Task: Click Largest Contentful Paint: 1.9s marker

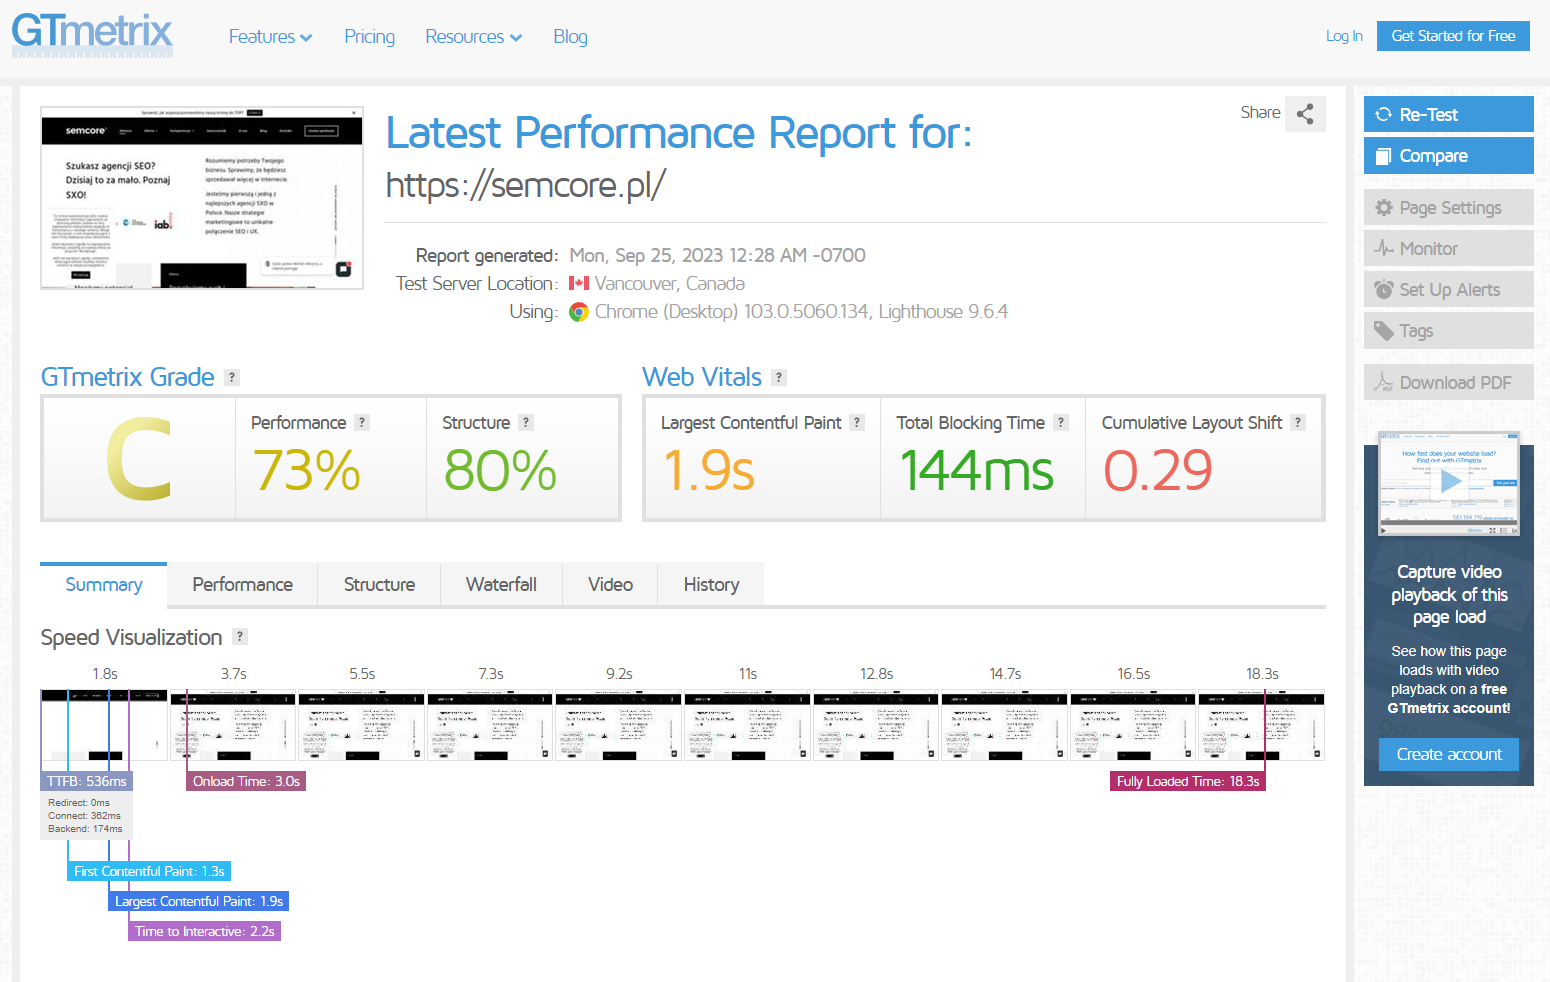Action: coord(199,901)
